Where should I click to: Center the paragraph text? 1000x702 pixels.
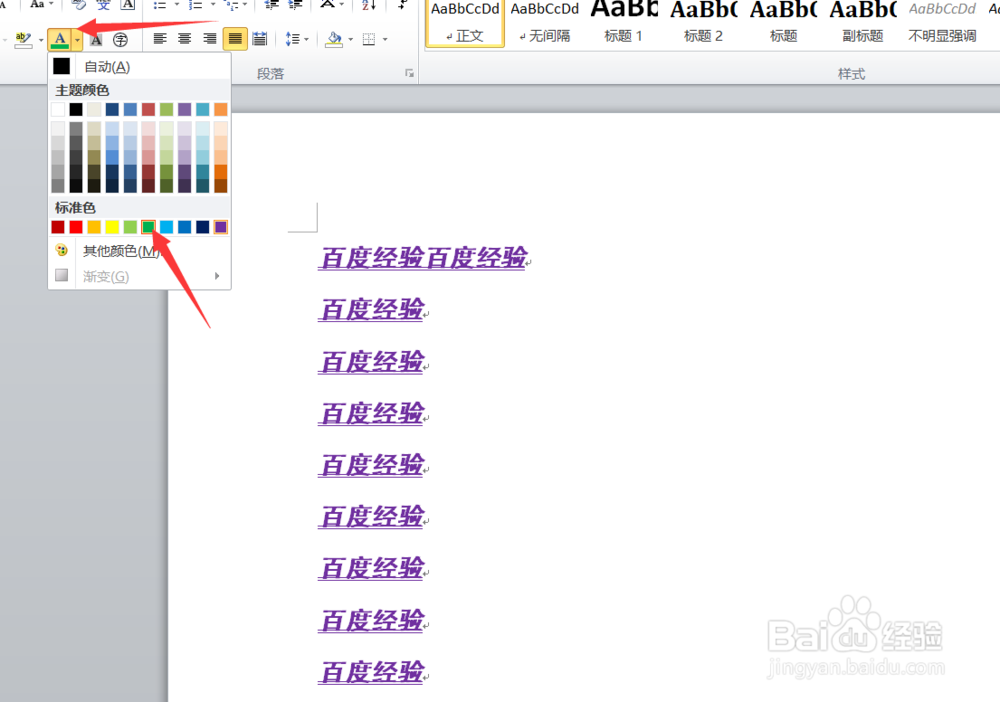tap(184, 39)
